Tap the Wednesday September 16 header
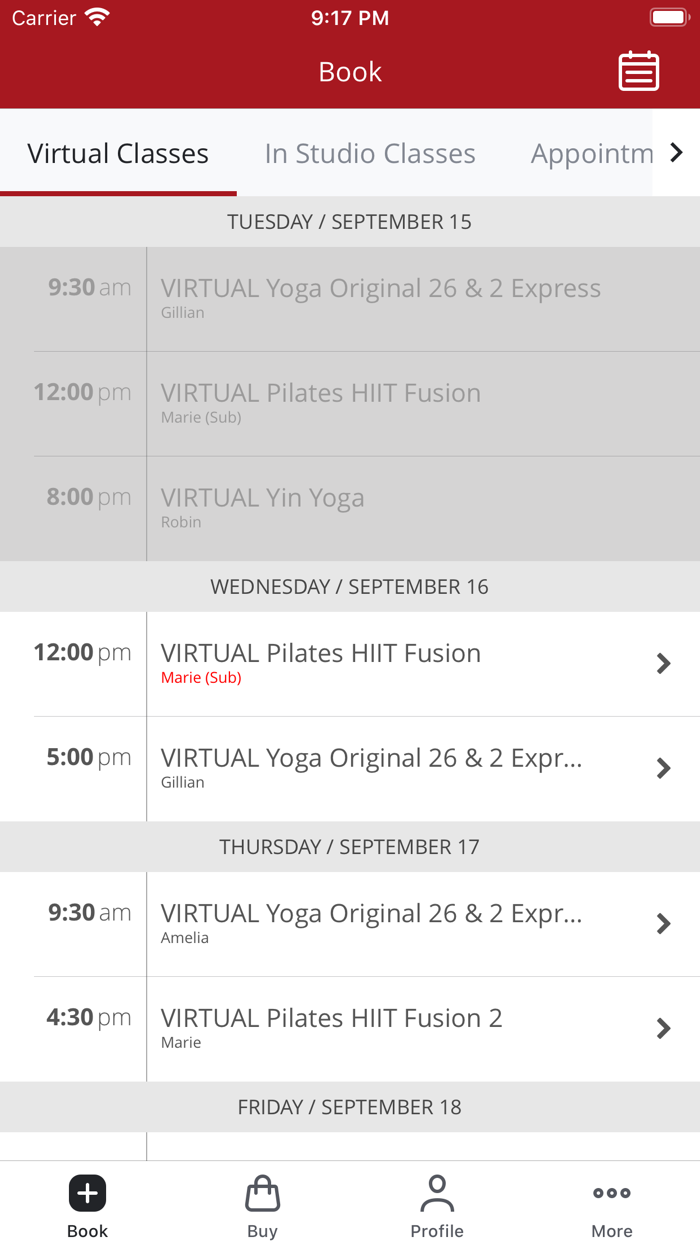Viewport: 700px width, 1244px height. point(350,587)
